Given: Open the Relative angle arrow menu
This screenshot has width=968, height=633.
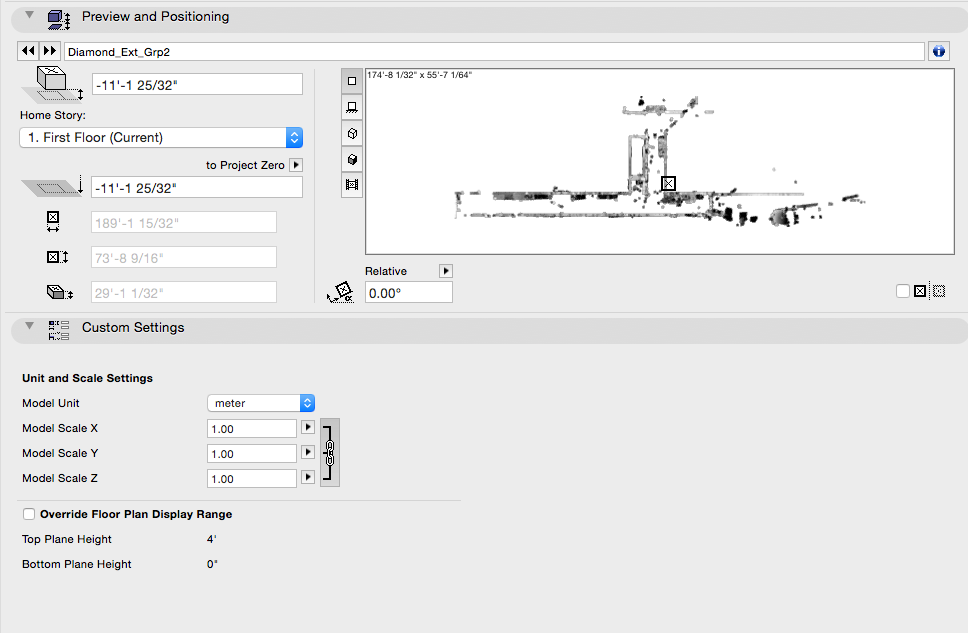Looking at the screenshot, I should (446, 271).
